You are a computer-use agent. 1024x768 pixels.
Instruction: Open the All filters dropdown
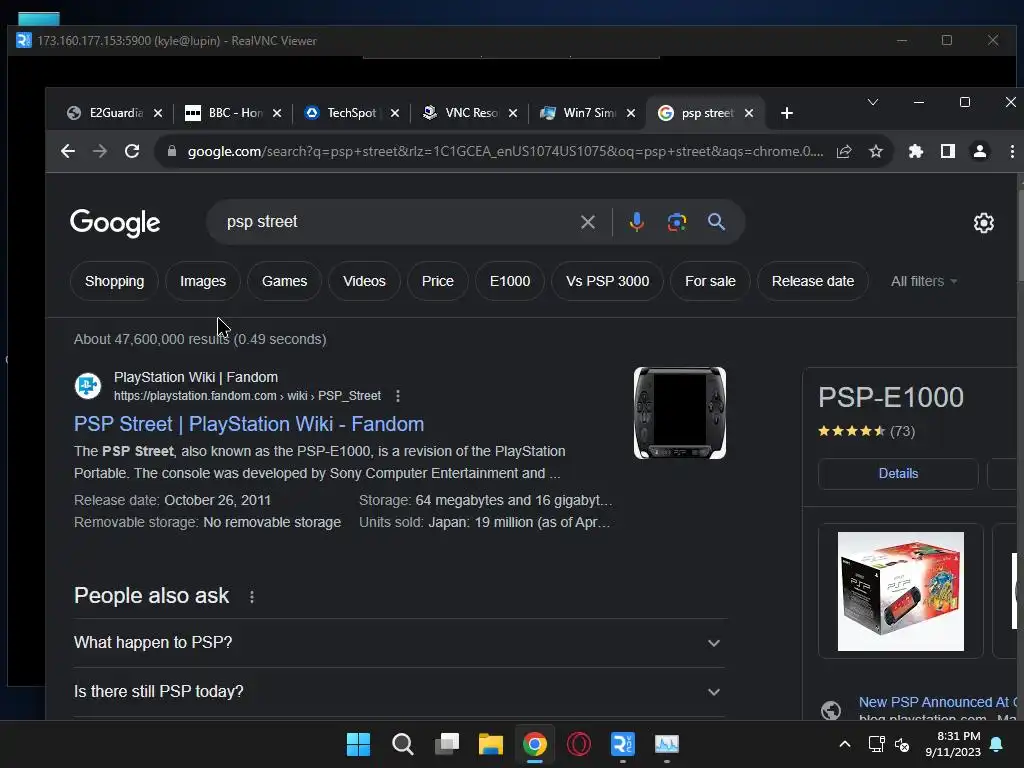click(x=923, y=281)
